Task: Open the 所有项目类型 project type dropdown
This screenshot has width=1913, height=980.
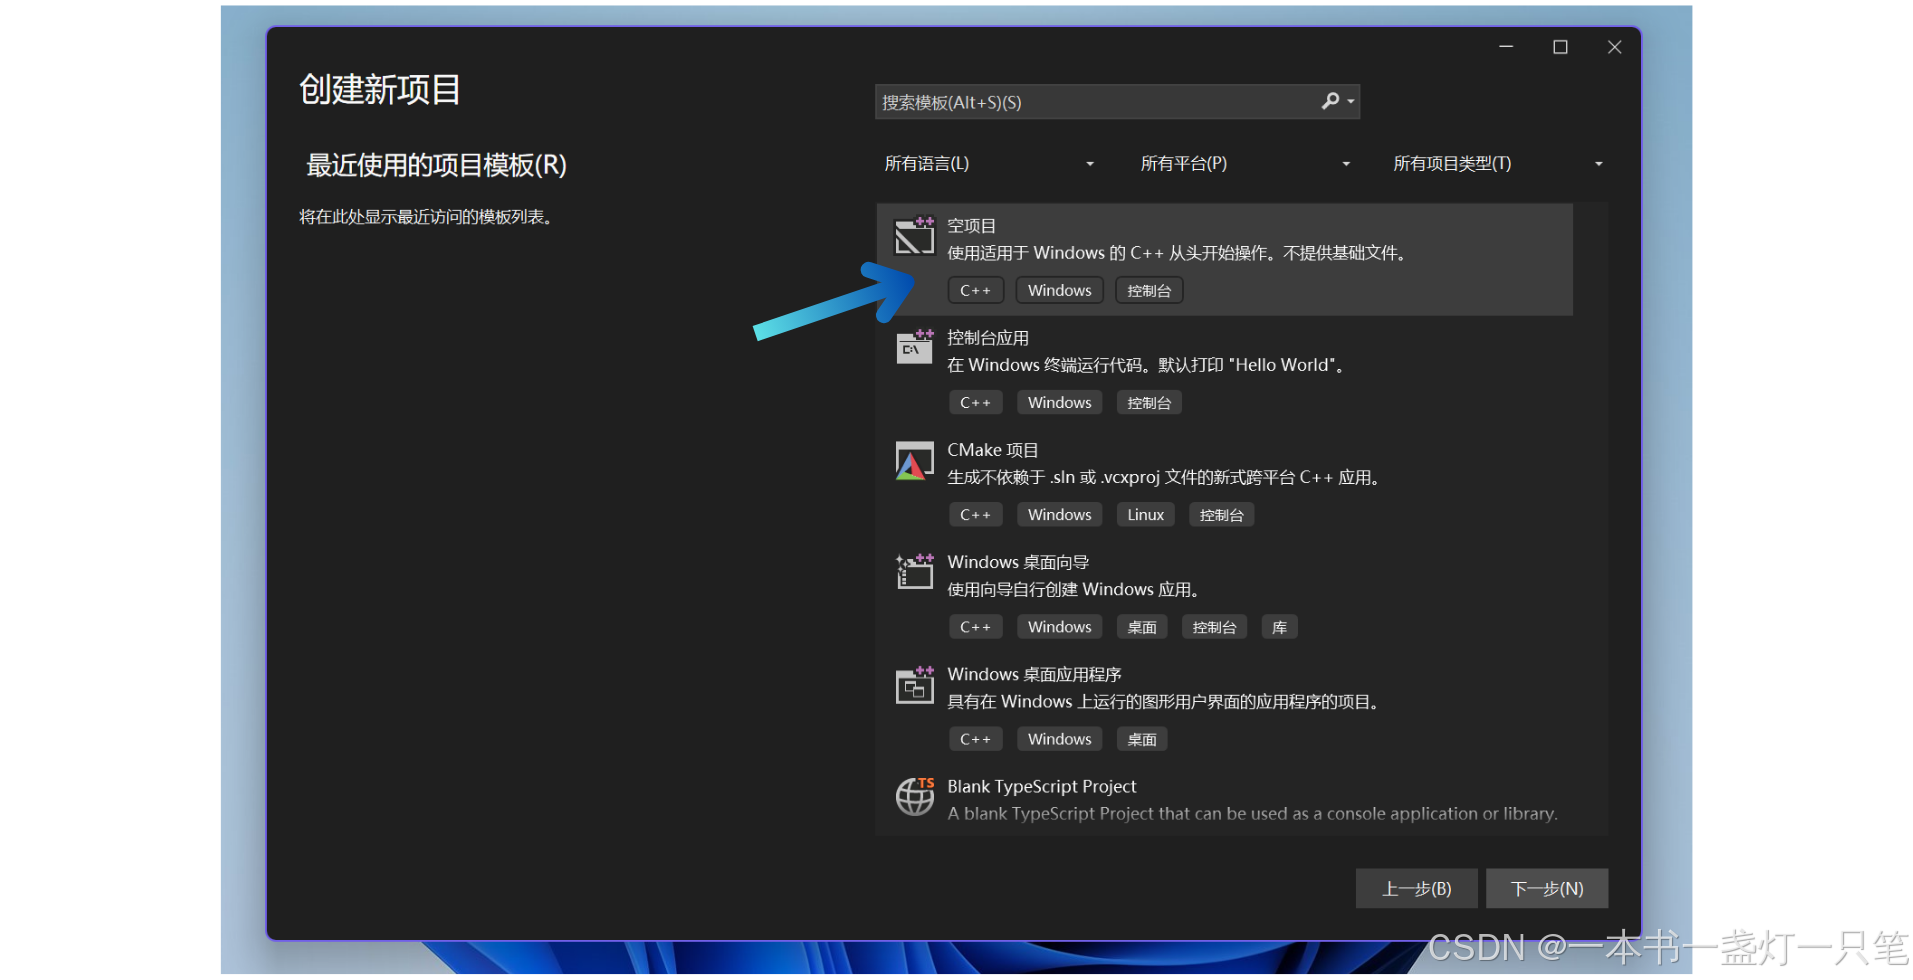Action: (x=1498, y=163)
